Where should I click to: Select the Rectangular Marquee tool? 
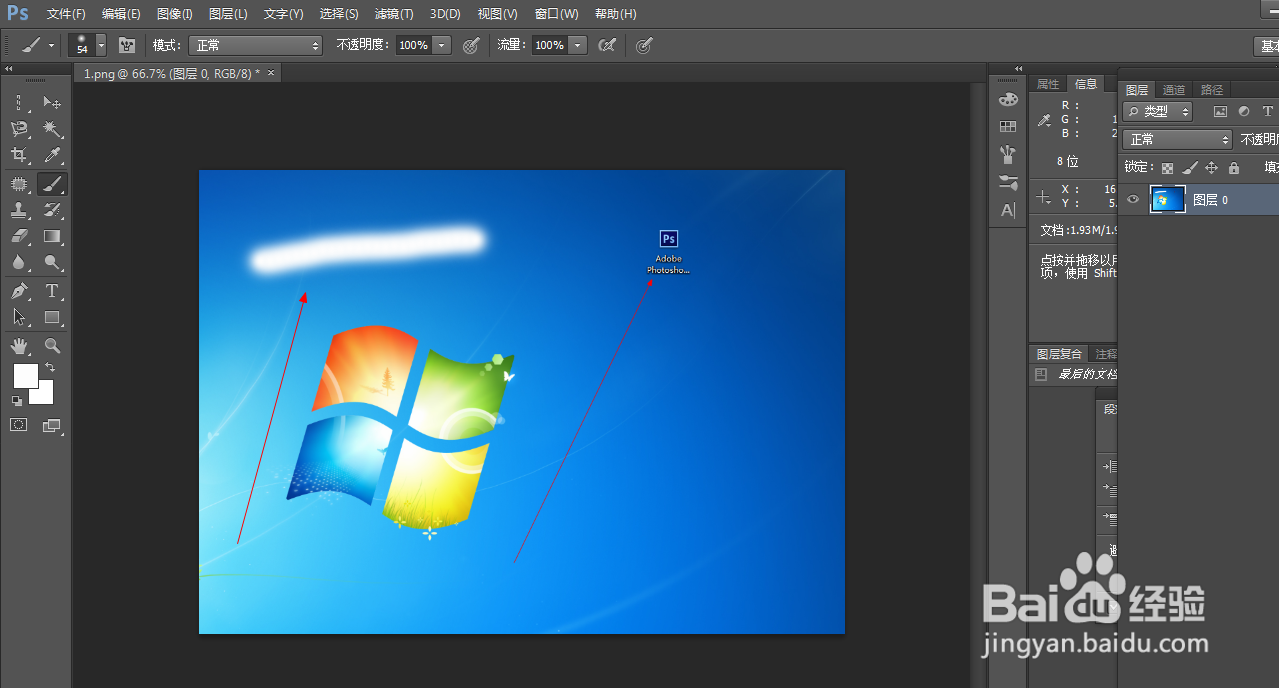click(19, 102)
